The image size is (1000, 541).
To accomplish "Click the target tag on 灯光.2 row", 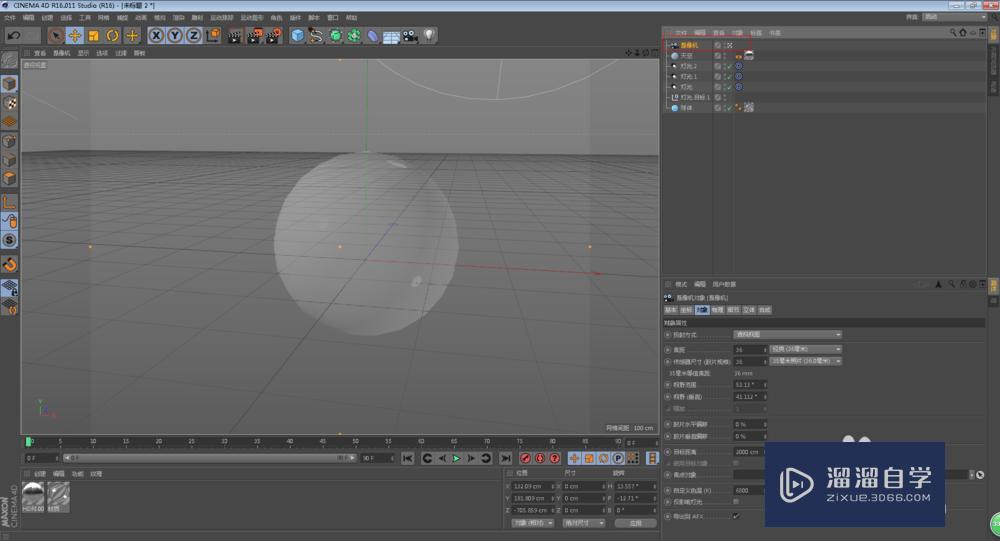I will tap(739, 66).
